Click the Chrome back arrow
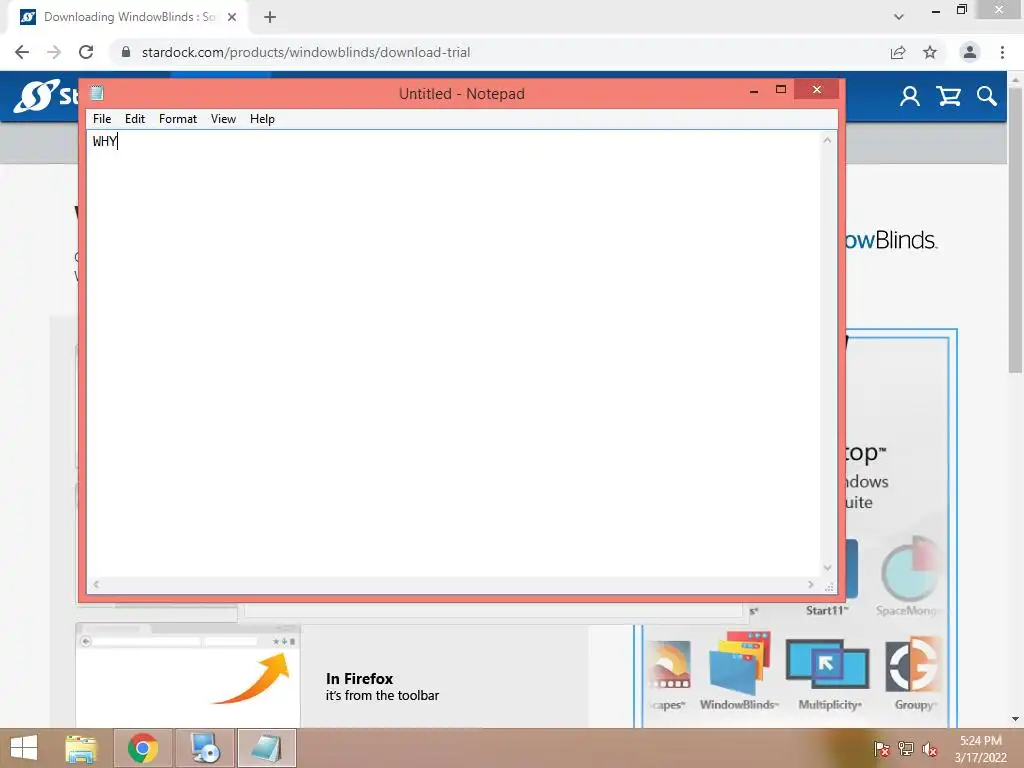 click(x=22, y=52)
